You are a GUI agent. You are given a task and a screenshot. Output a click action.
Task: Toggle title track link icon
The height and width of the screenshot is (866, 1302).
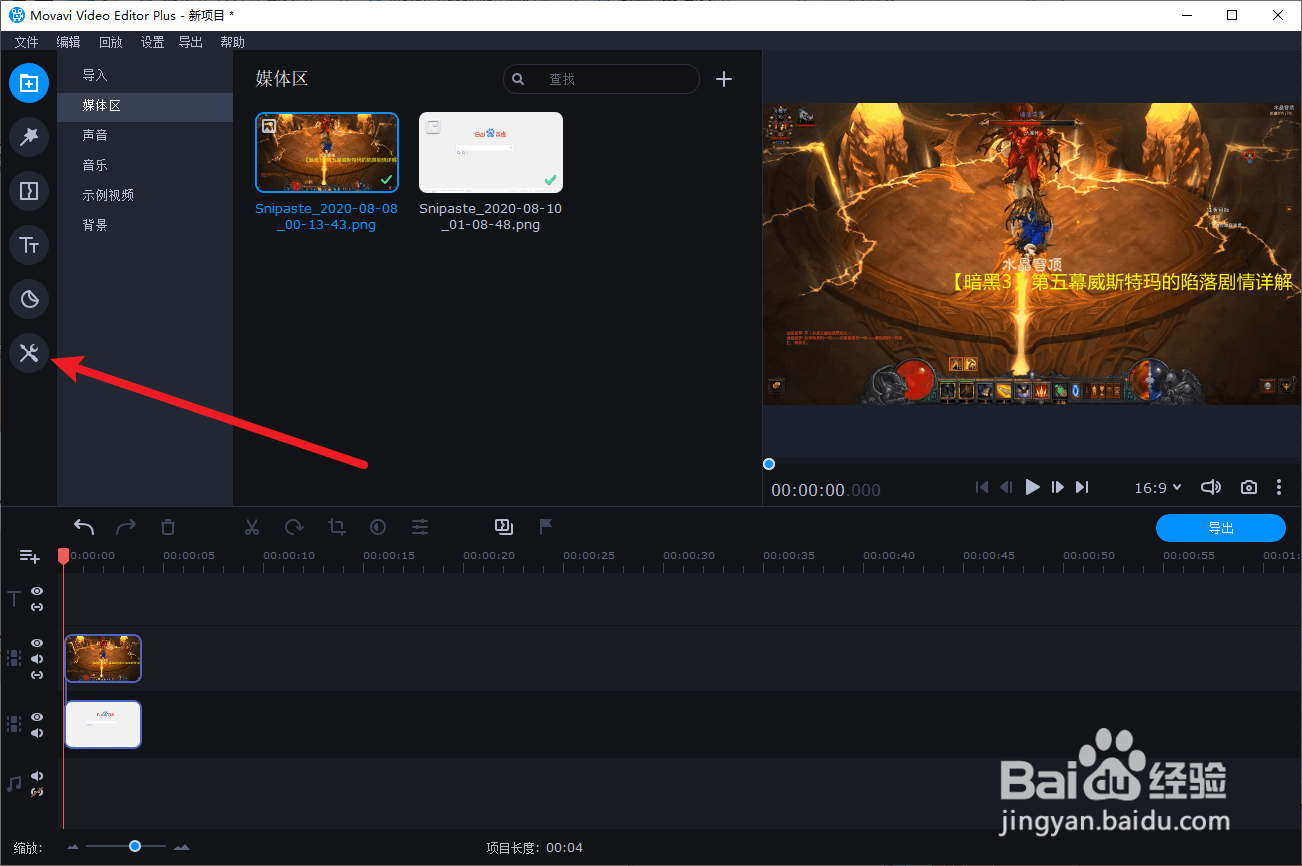[37, 607]
